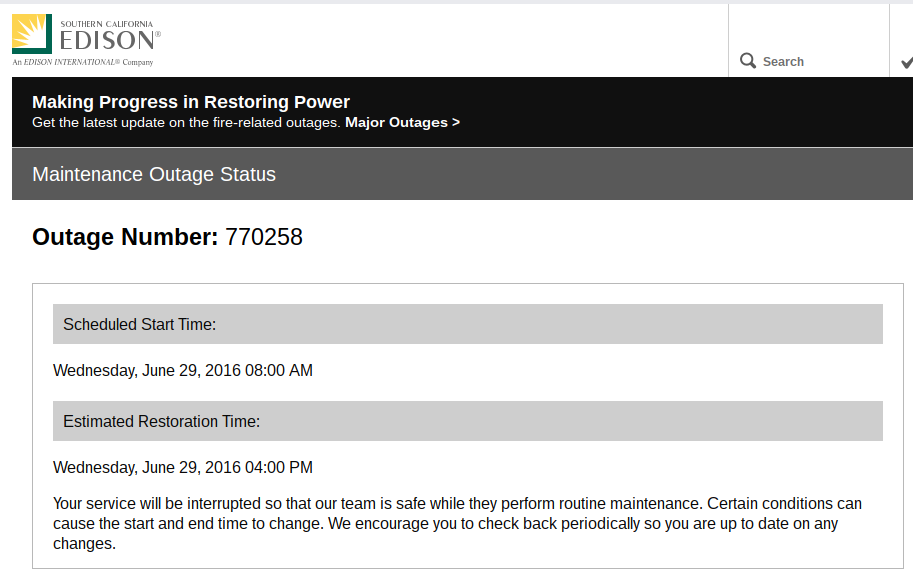Click the Search field label text

(783, 62)
